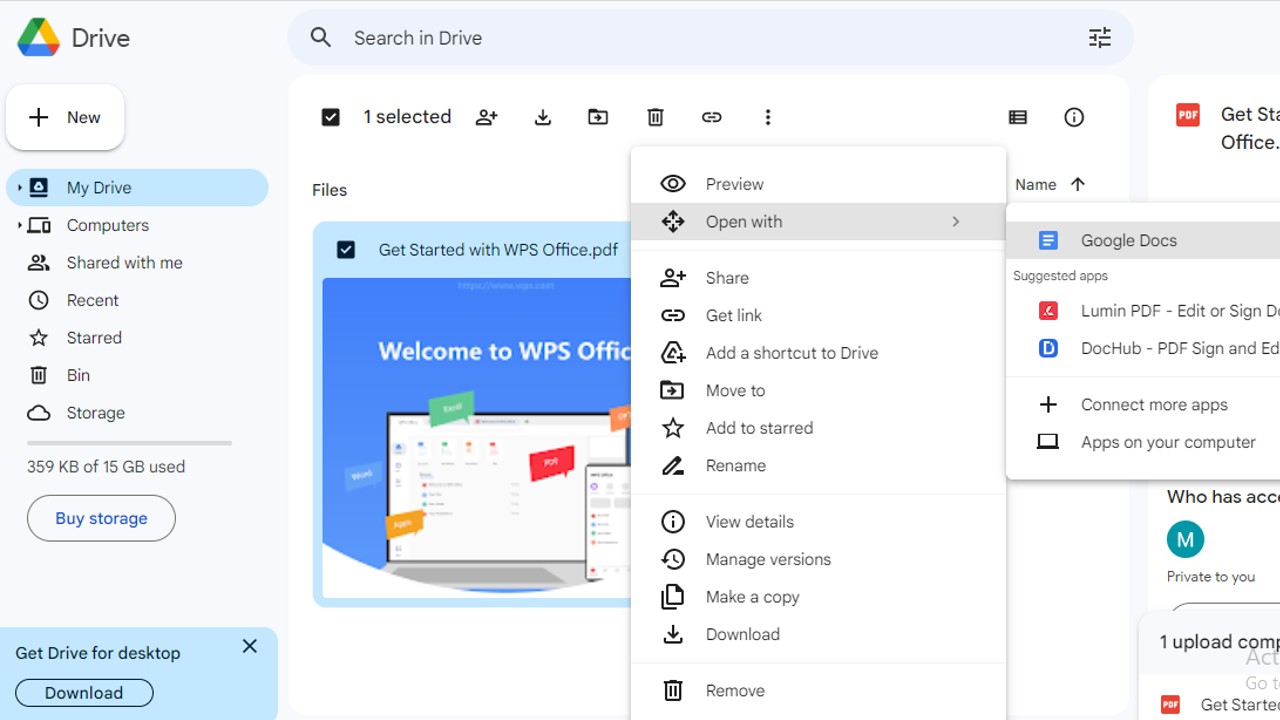1280x720 pixels.
Task: Click the star icon beside Add to starred
Action: [x=673, y=428]
